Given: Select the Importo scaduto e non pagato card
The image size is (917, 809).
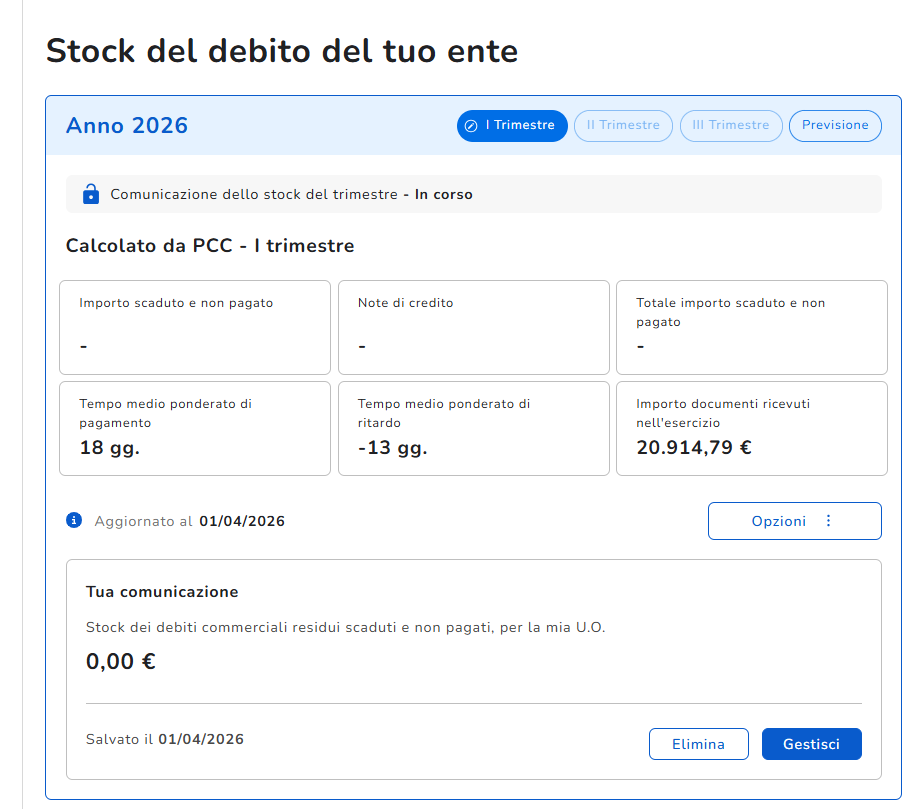Looking at the screenshot, I should pyautogui.click(x=195, y=327).
